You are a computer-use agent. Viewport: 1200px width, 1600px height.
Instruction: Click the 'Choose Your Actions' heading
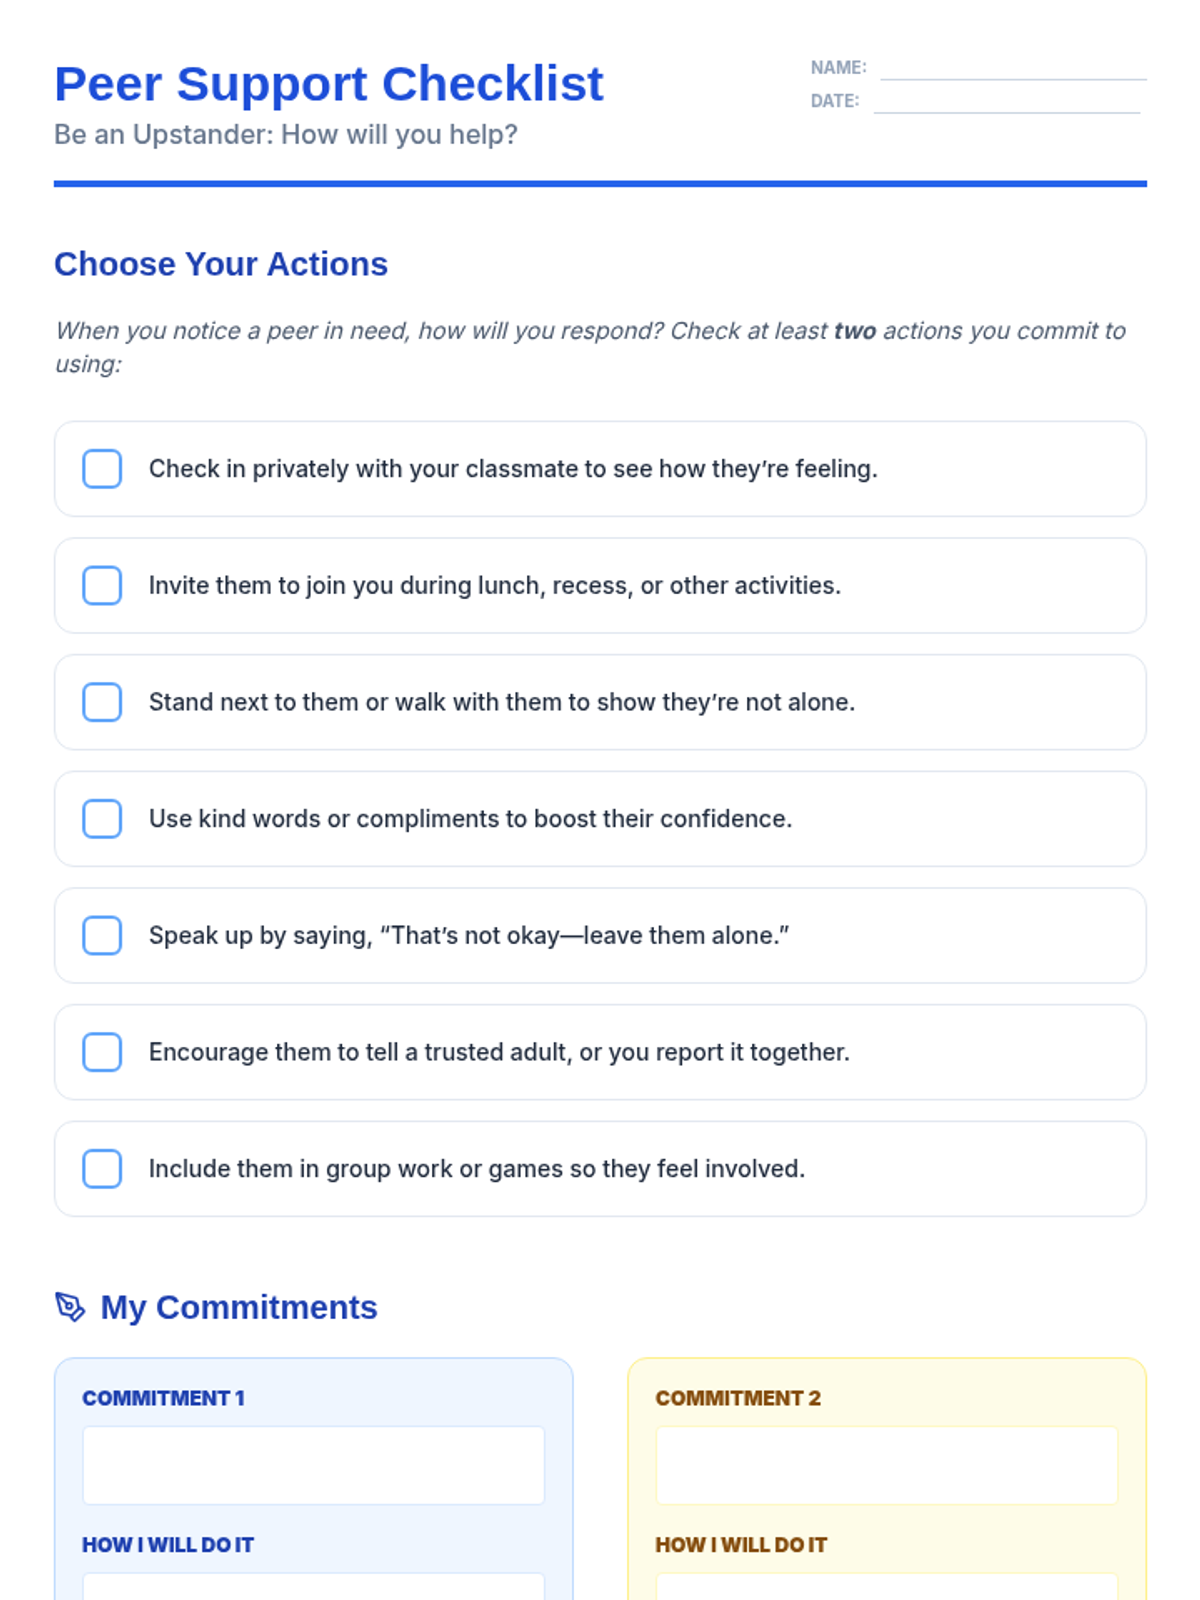pos(221,264)
